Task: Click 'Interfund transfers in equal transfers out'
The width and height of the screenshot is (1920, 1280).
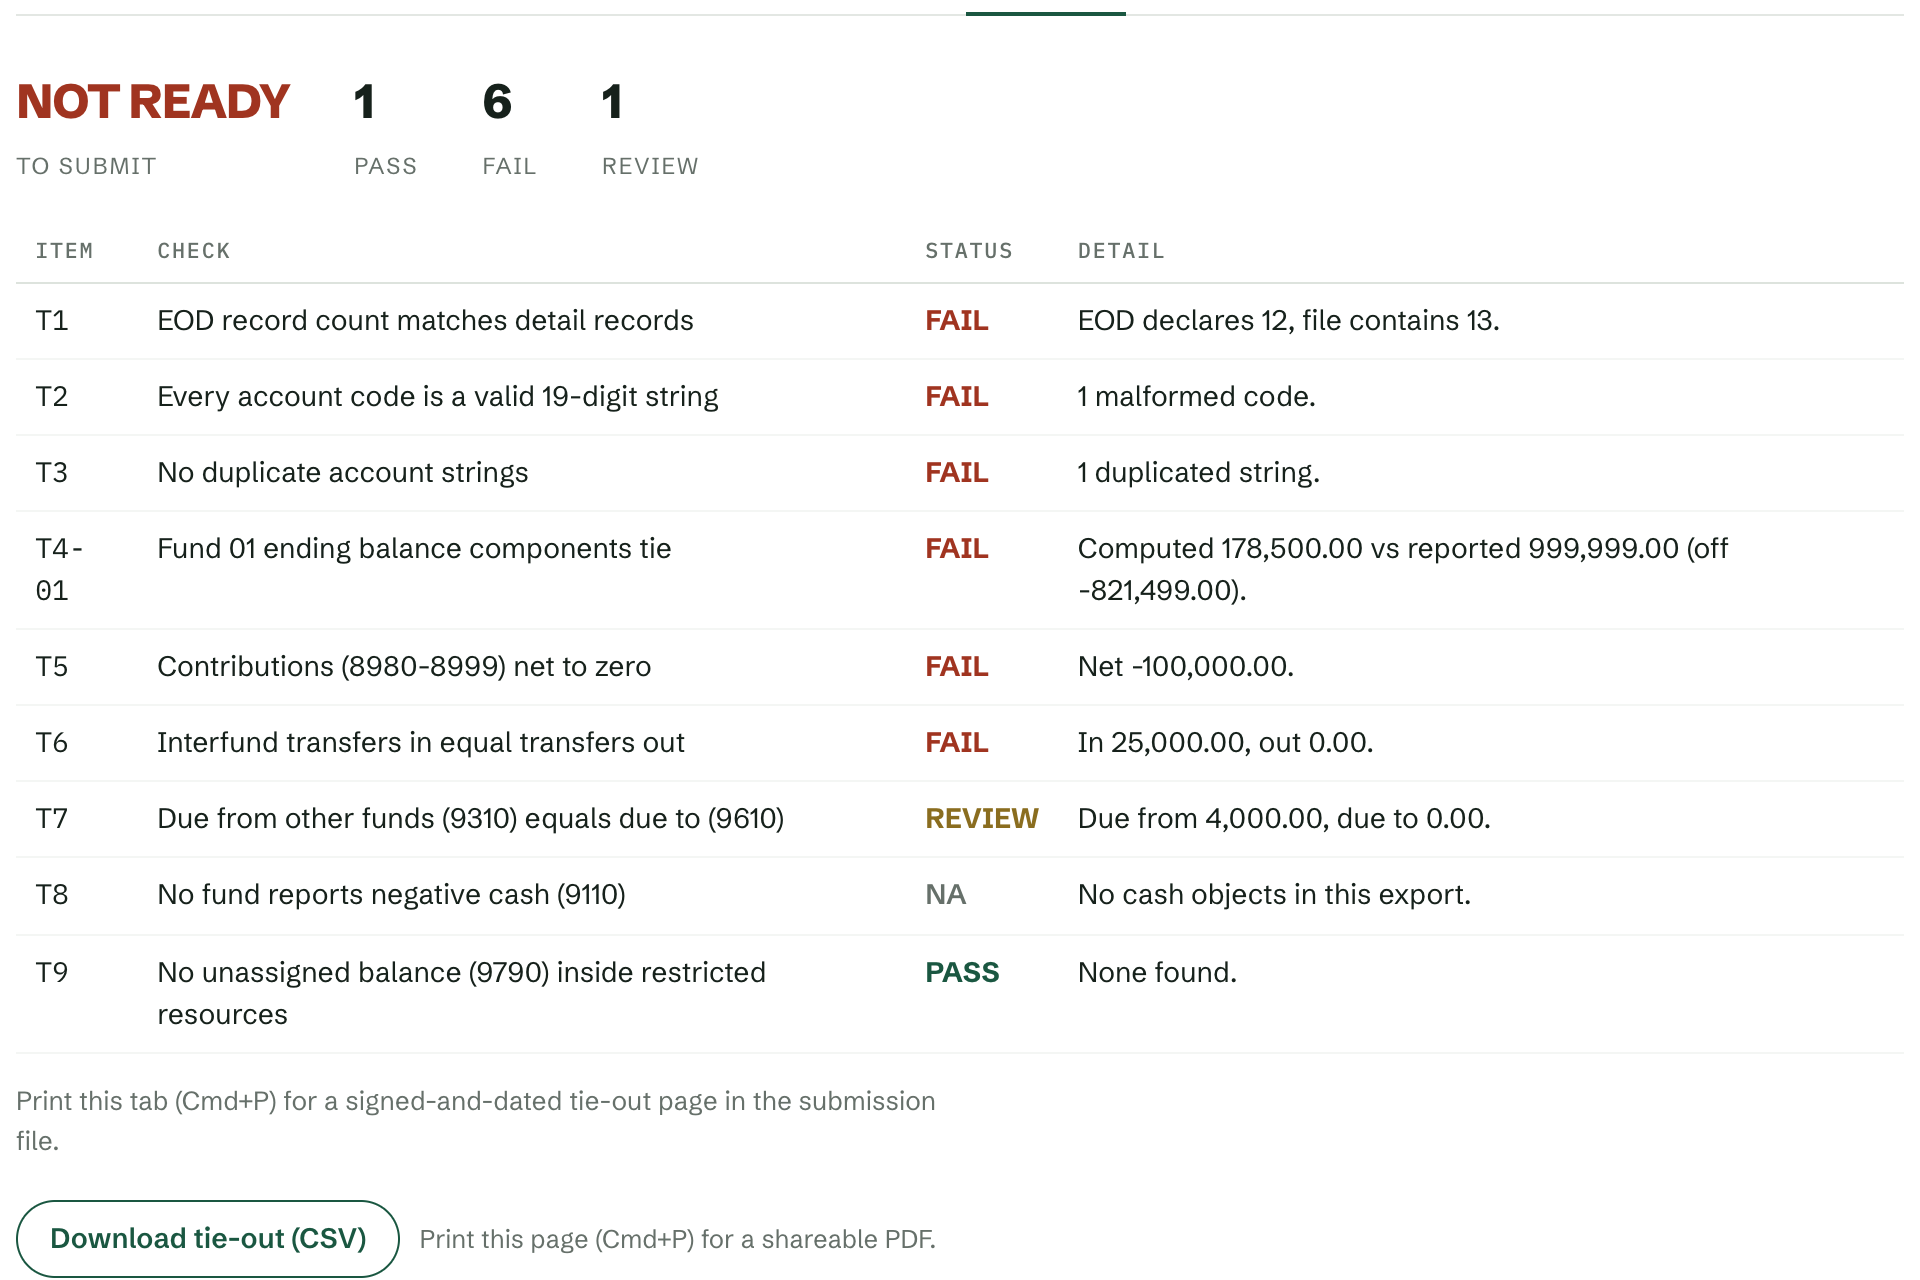Action: [x=421, y=743]
